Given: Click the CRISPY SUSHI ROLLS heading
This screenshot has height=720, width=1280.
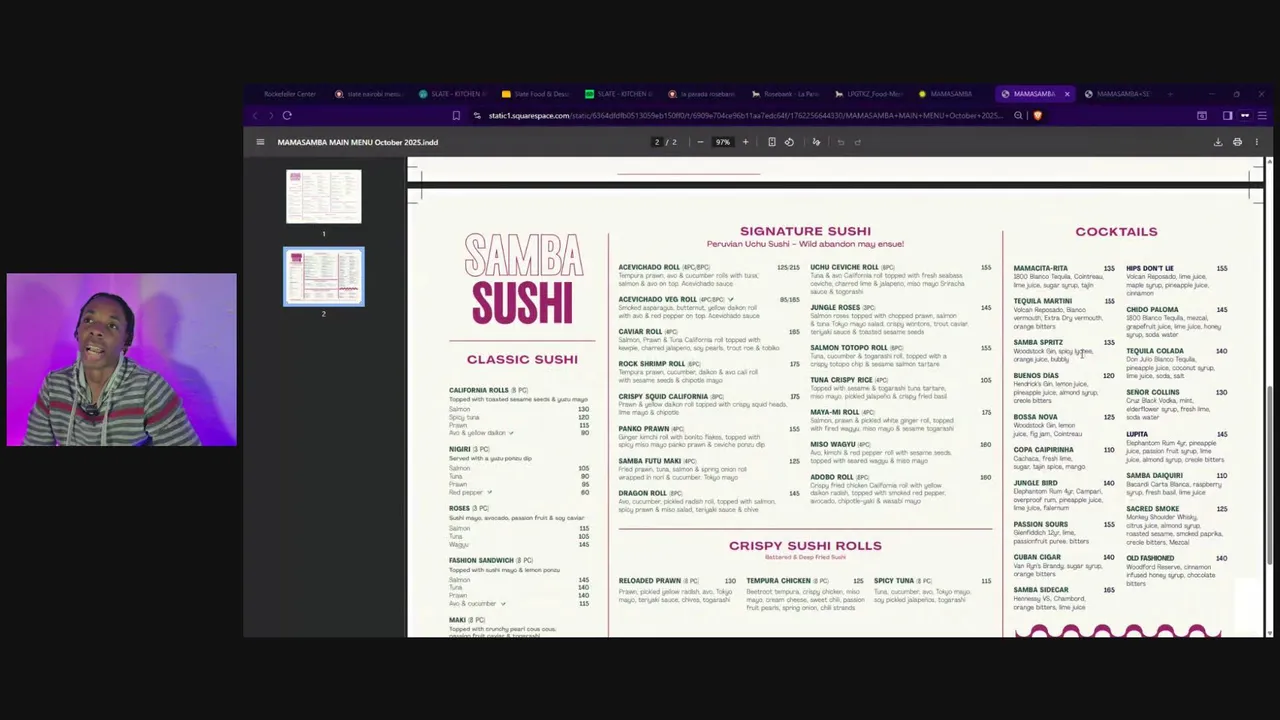Looking at the screenshot, I should click(805, 545).
